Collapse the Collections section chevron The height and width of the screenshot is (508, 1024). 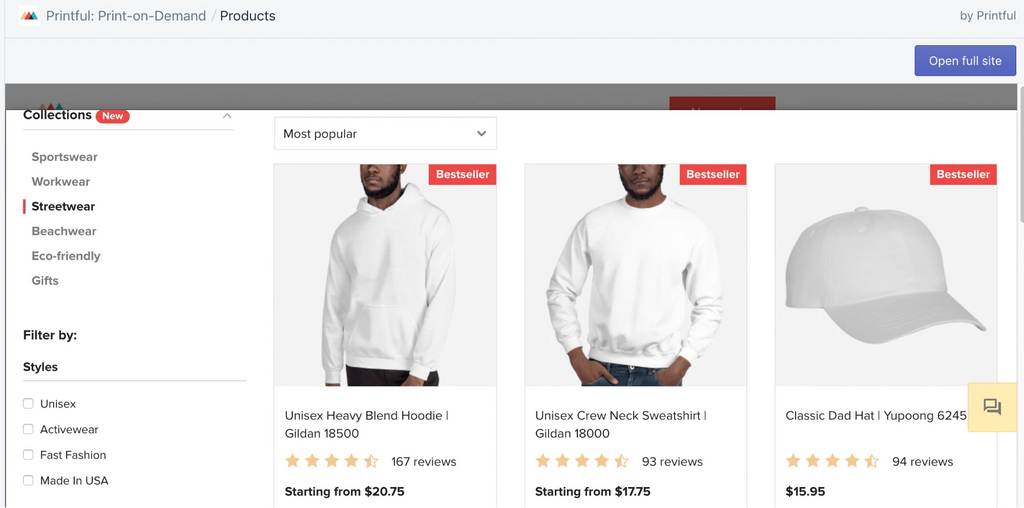[227, 116]
